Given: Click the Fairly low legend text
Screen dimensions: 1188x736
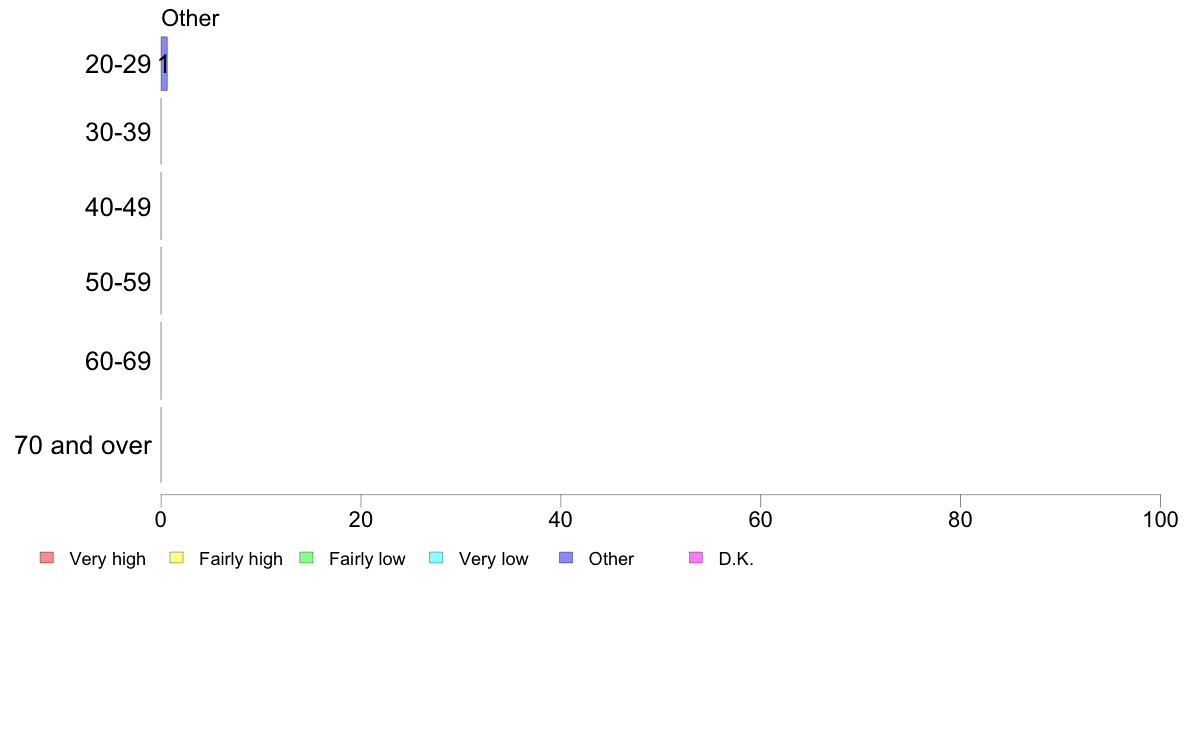Looking at the screenshot, I should tap(367, 559).
